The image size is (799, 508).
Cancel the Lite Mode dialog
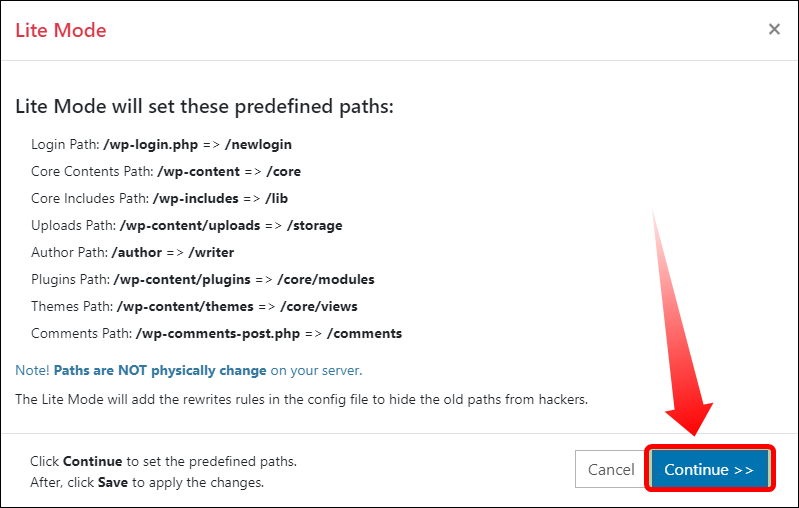click(611, 469)
